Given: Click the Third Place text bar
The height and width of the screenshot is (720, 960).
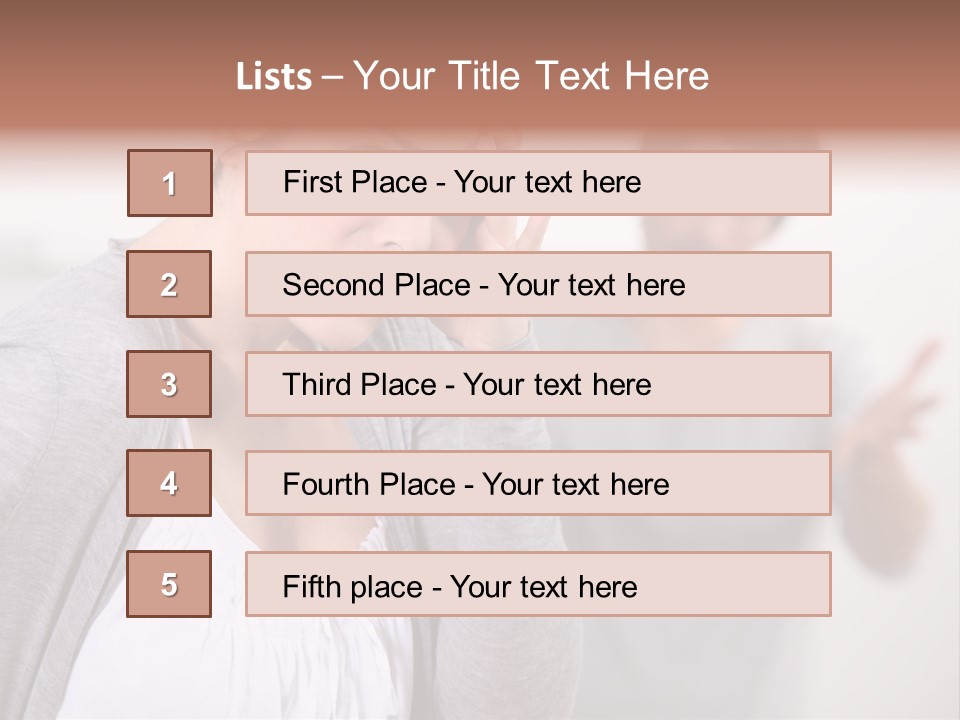Looking at the screenshot, I should pos(538,384).
